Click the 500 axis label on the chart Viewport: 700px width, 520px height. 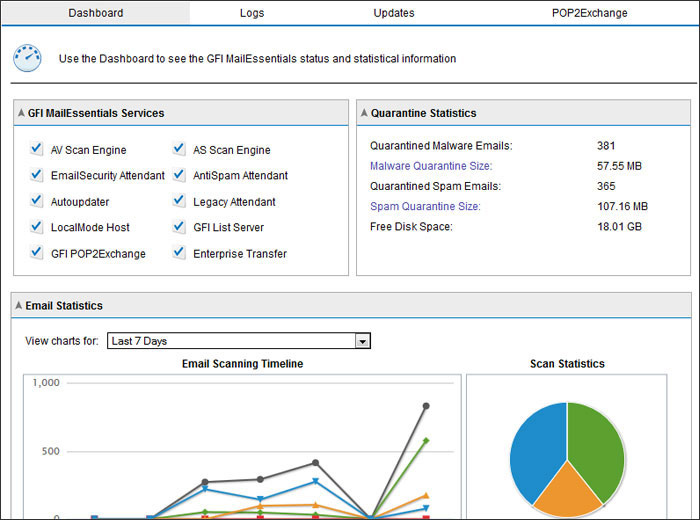click(50, 451)
